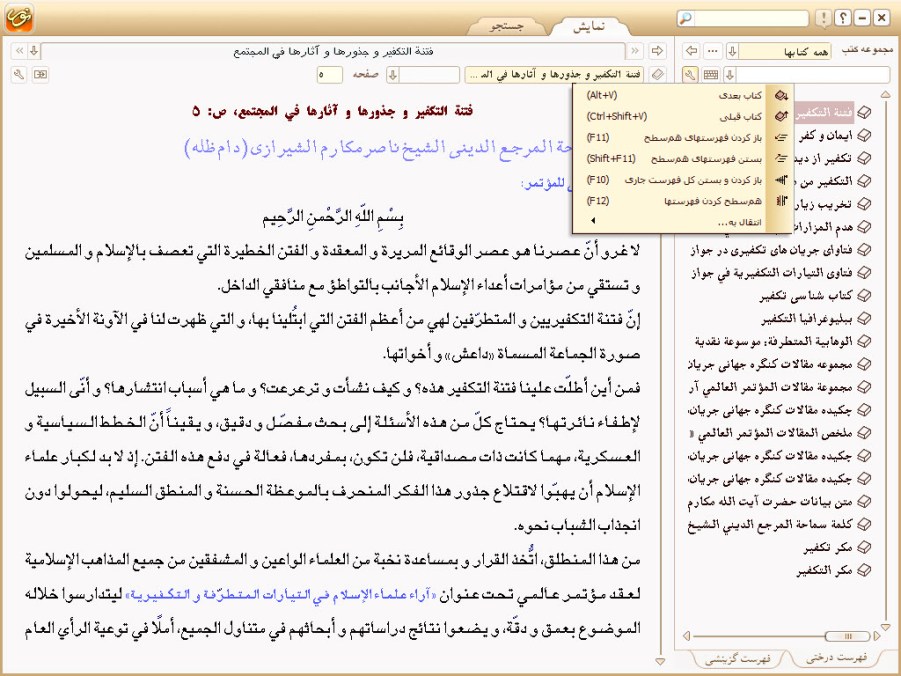Open the wrench tools button in the tree toolbar
The width and height of the screenshot is (901, 676).
[x=690, y=74]
